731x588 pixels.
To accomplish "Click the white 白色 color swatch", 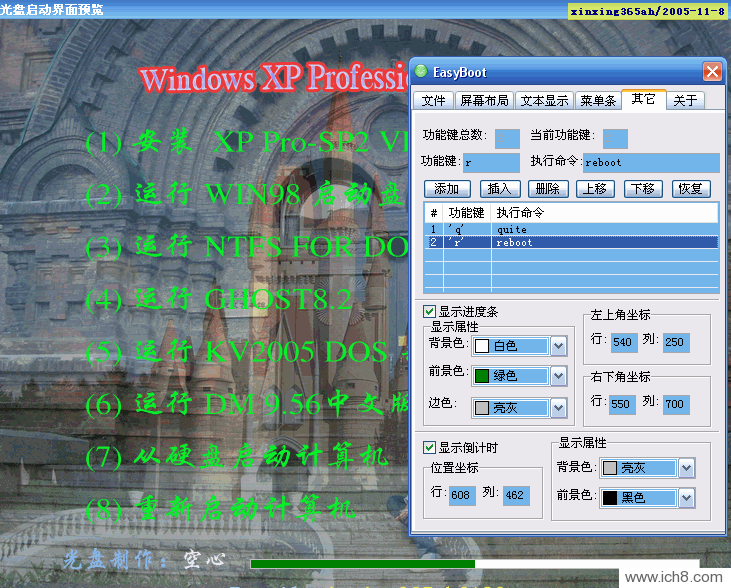I will pyautogui.click(x=482, y=346).
